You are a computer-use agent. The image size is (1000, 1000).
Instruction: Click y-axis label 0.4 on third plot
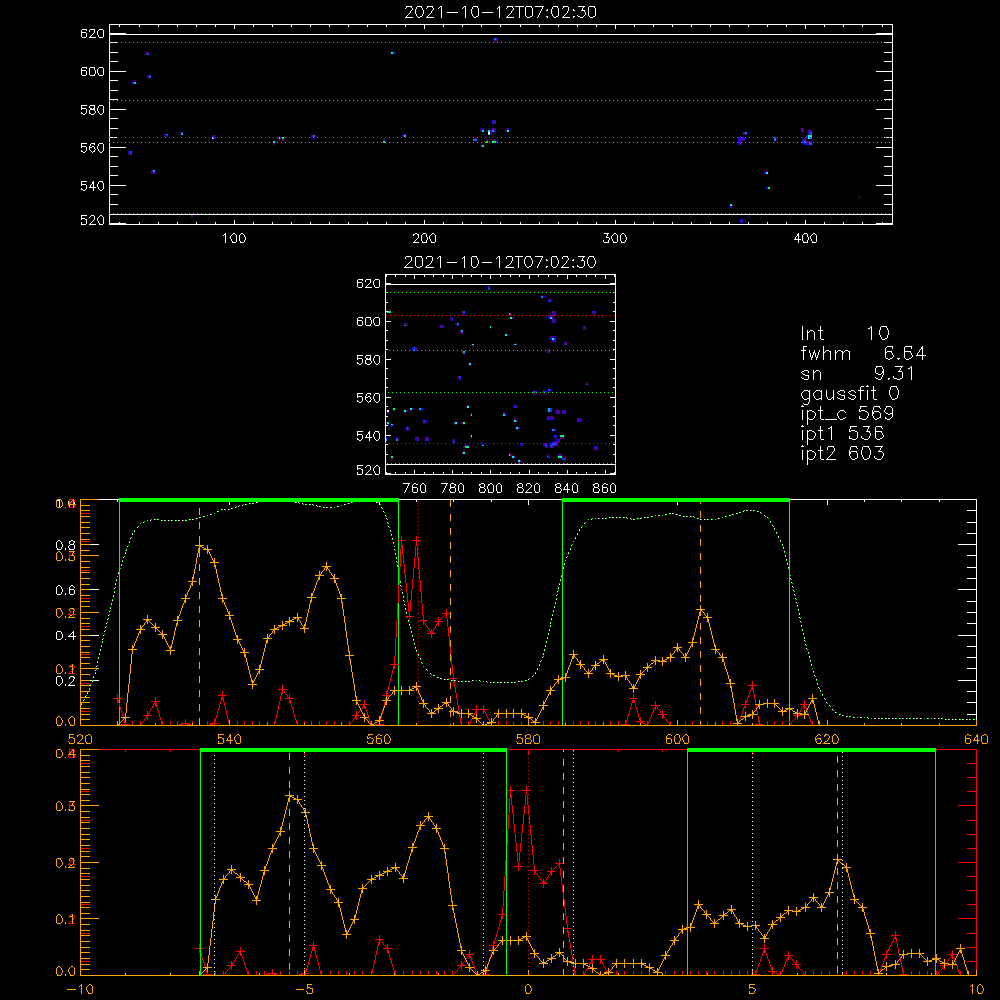coord(66,636)
